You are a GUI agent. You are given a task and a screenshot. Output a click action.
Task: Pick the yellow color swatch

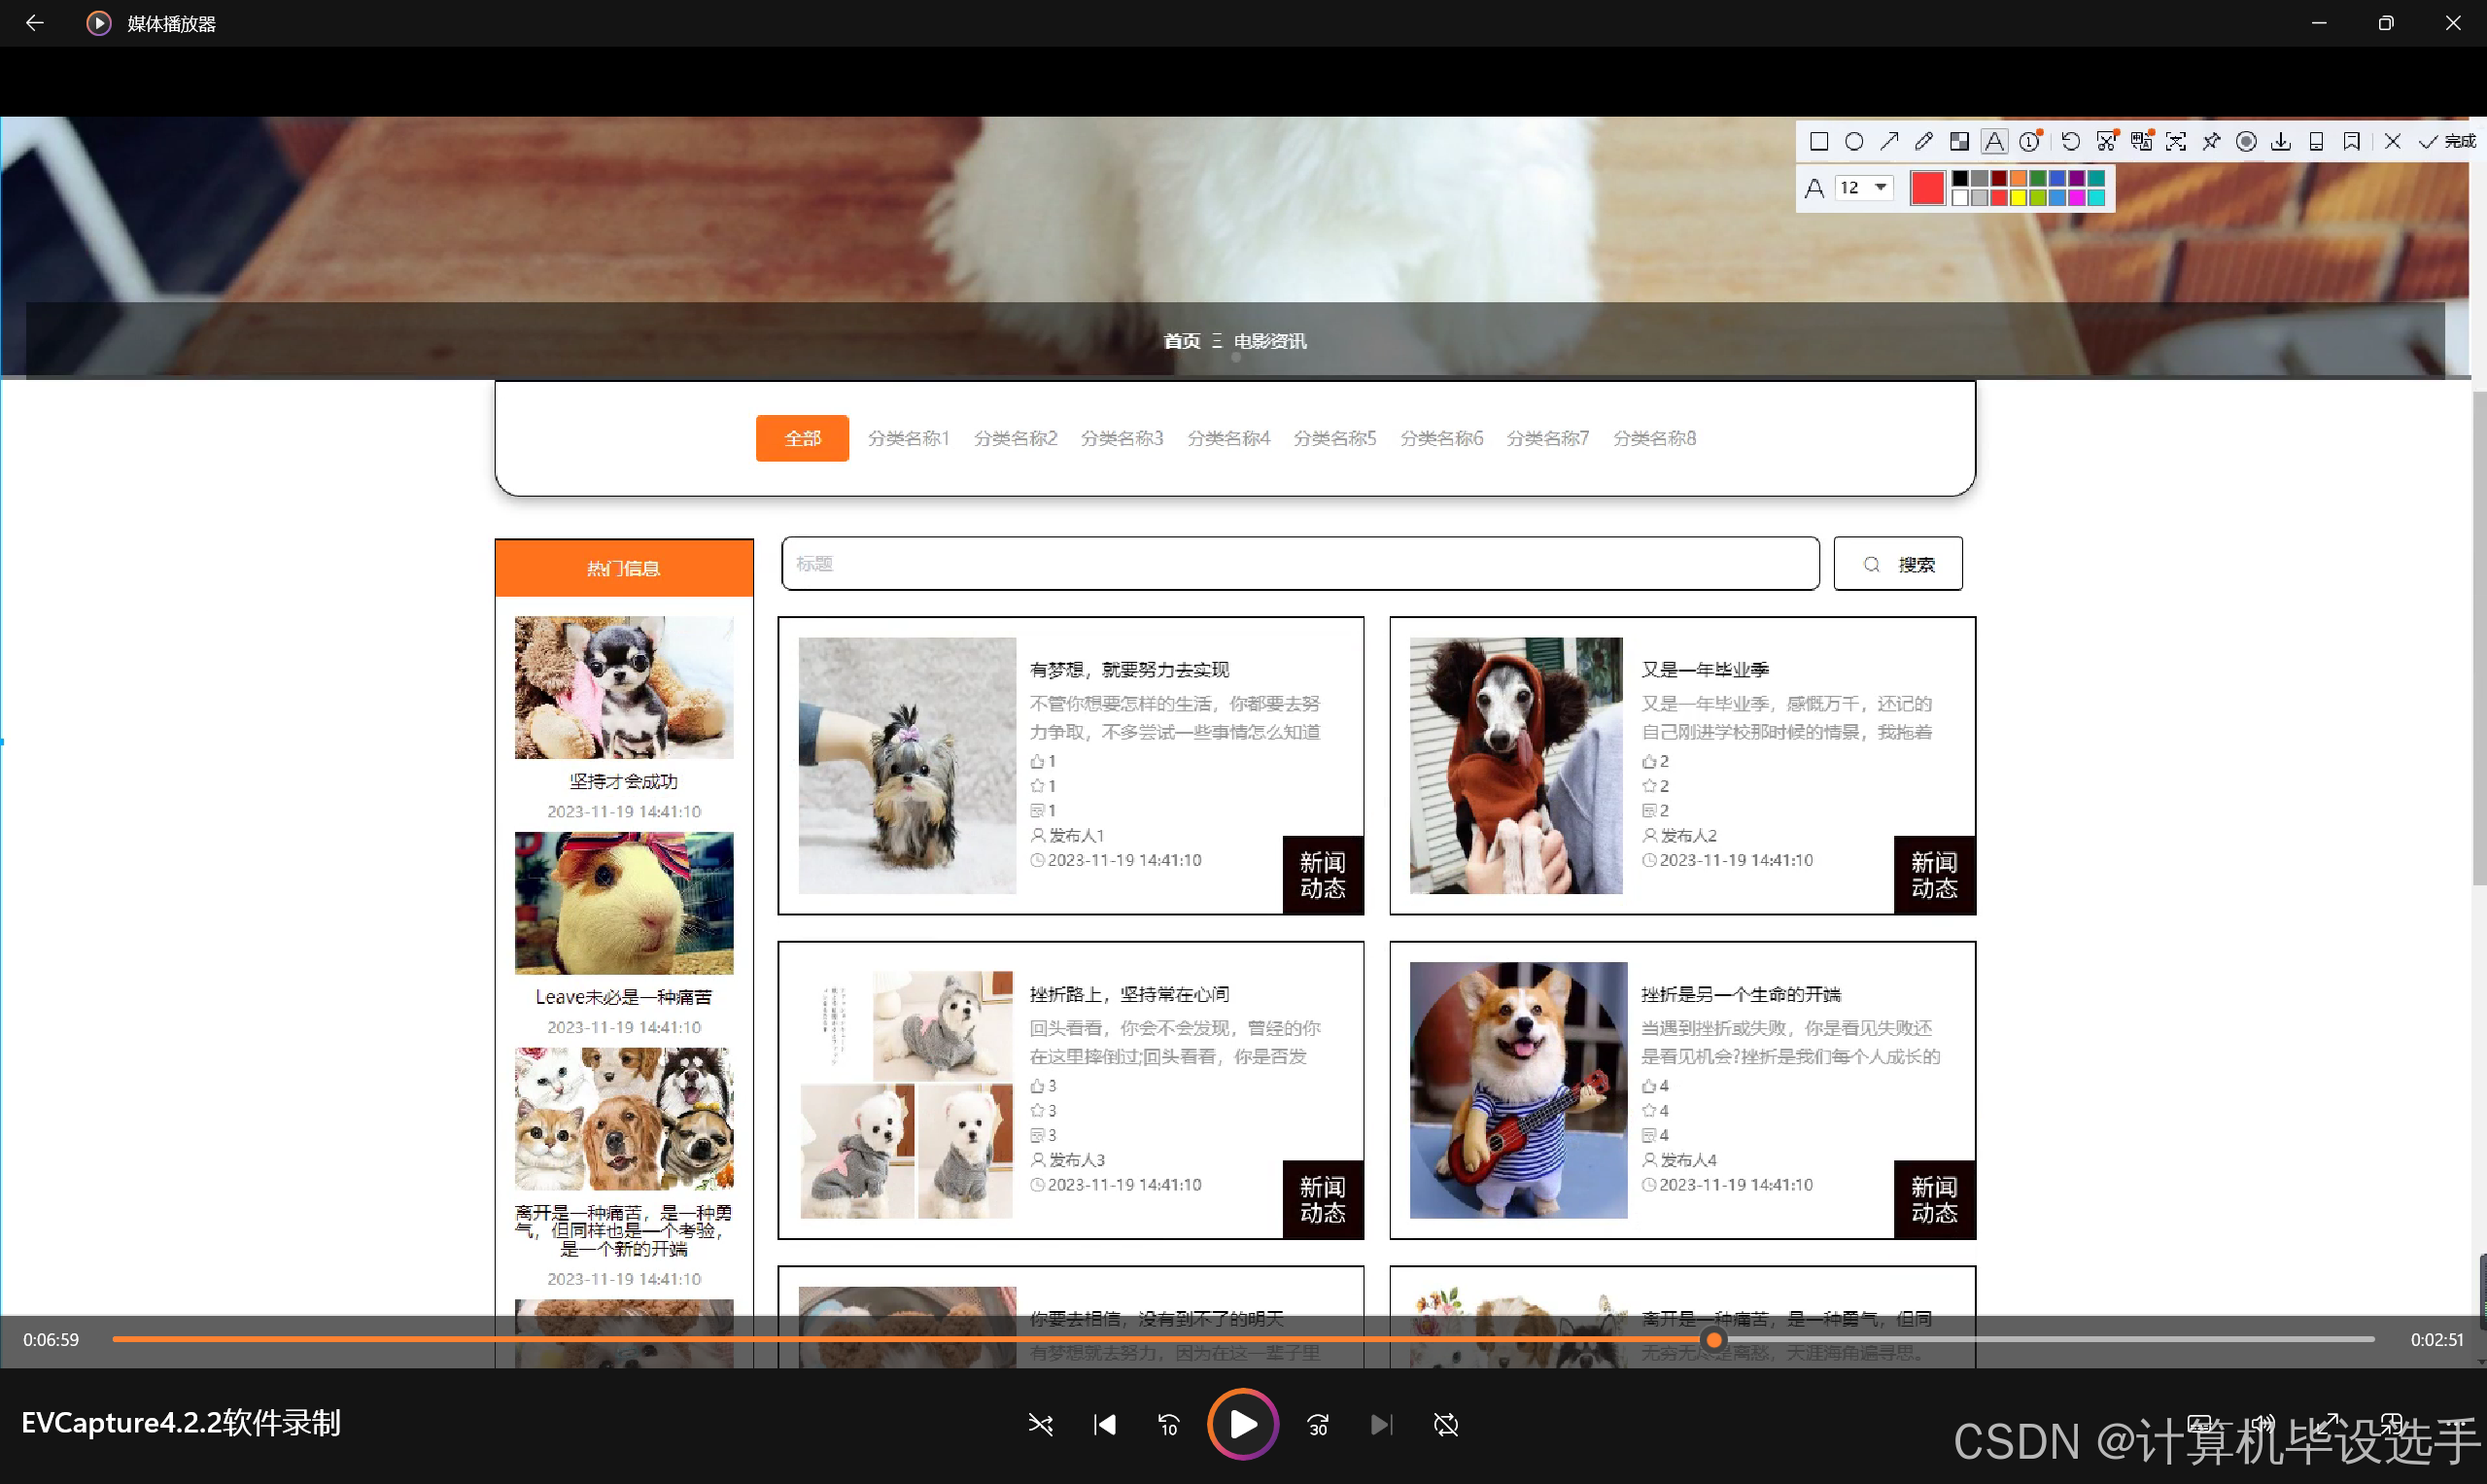(2018, 198)
